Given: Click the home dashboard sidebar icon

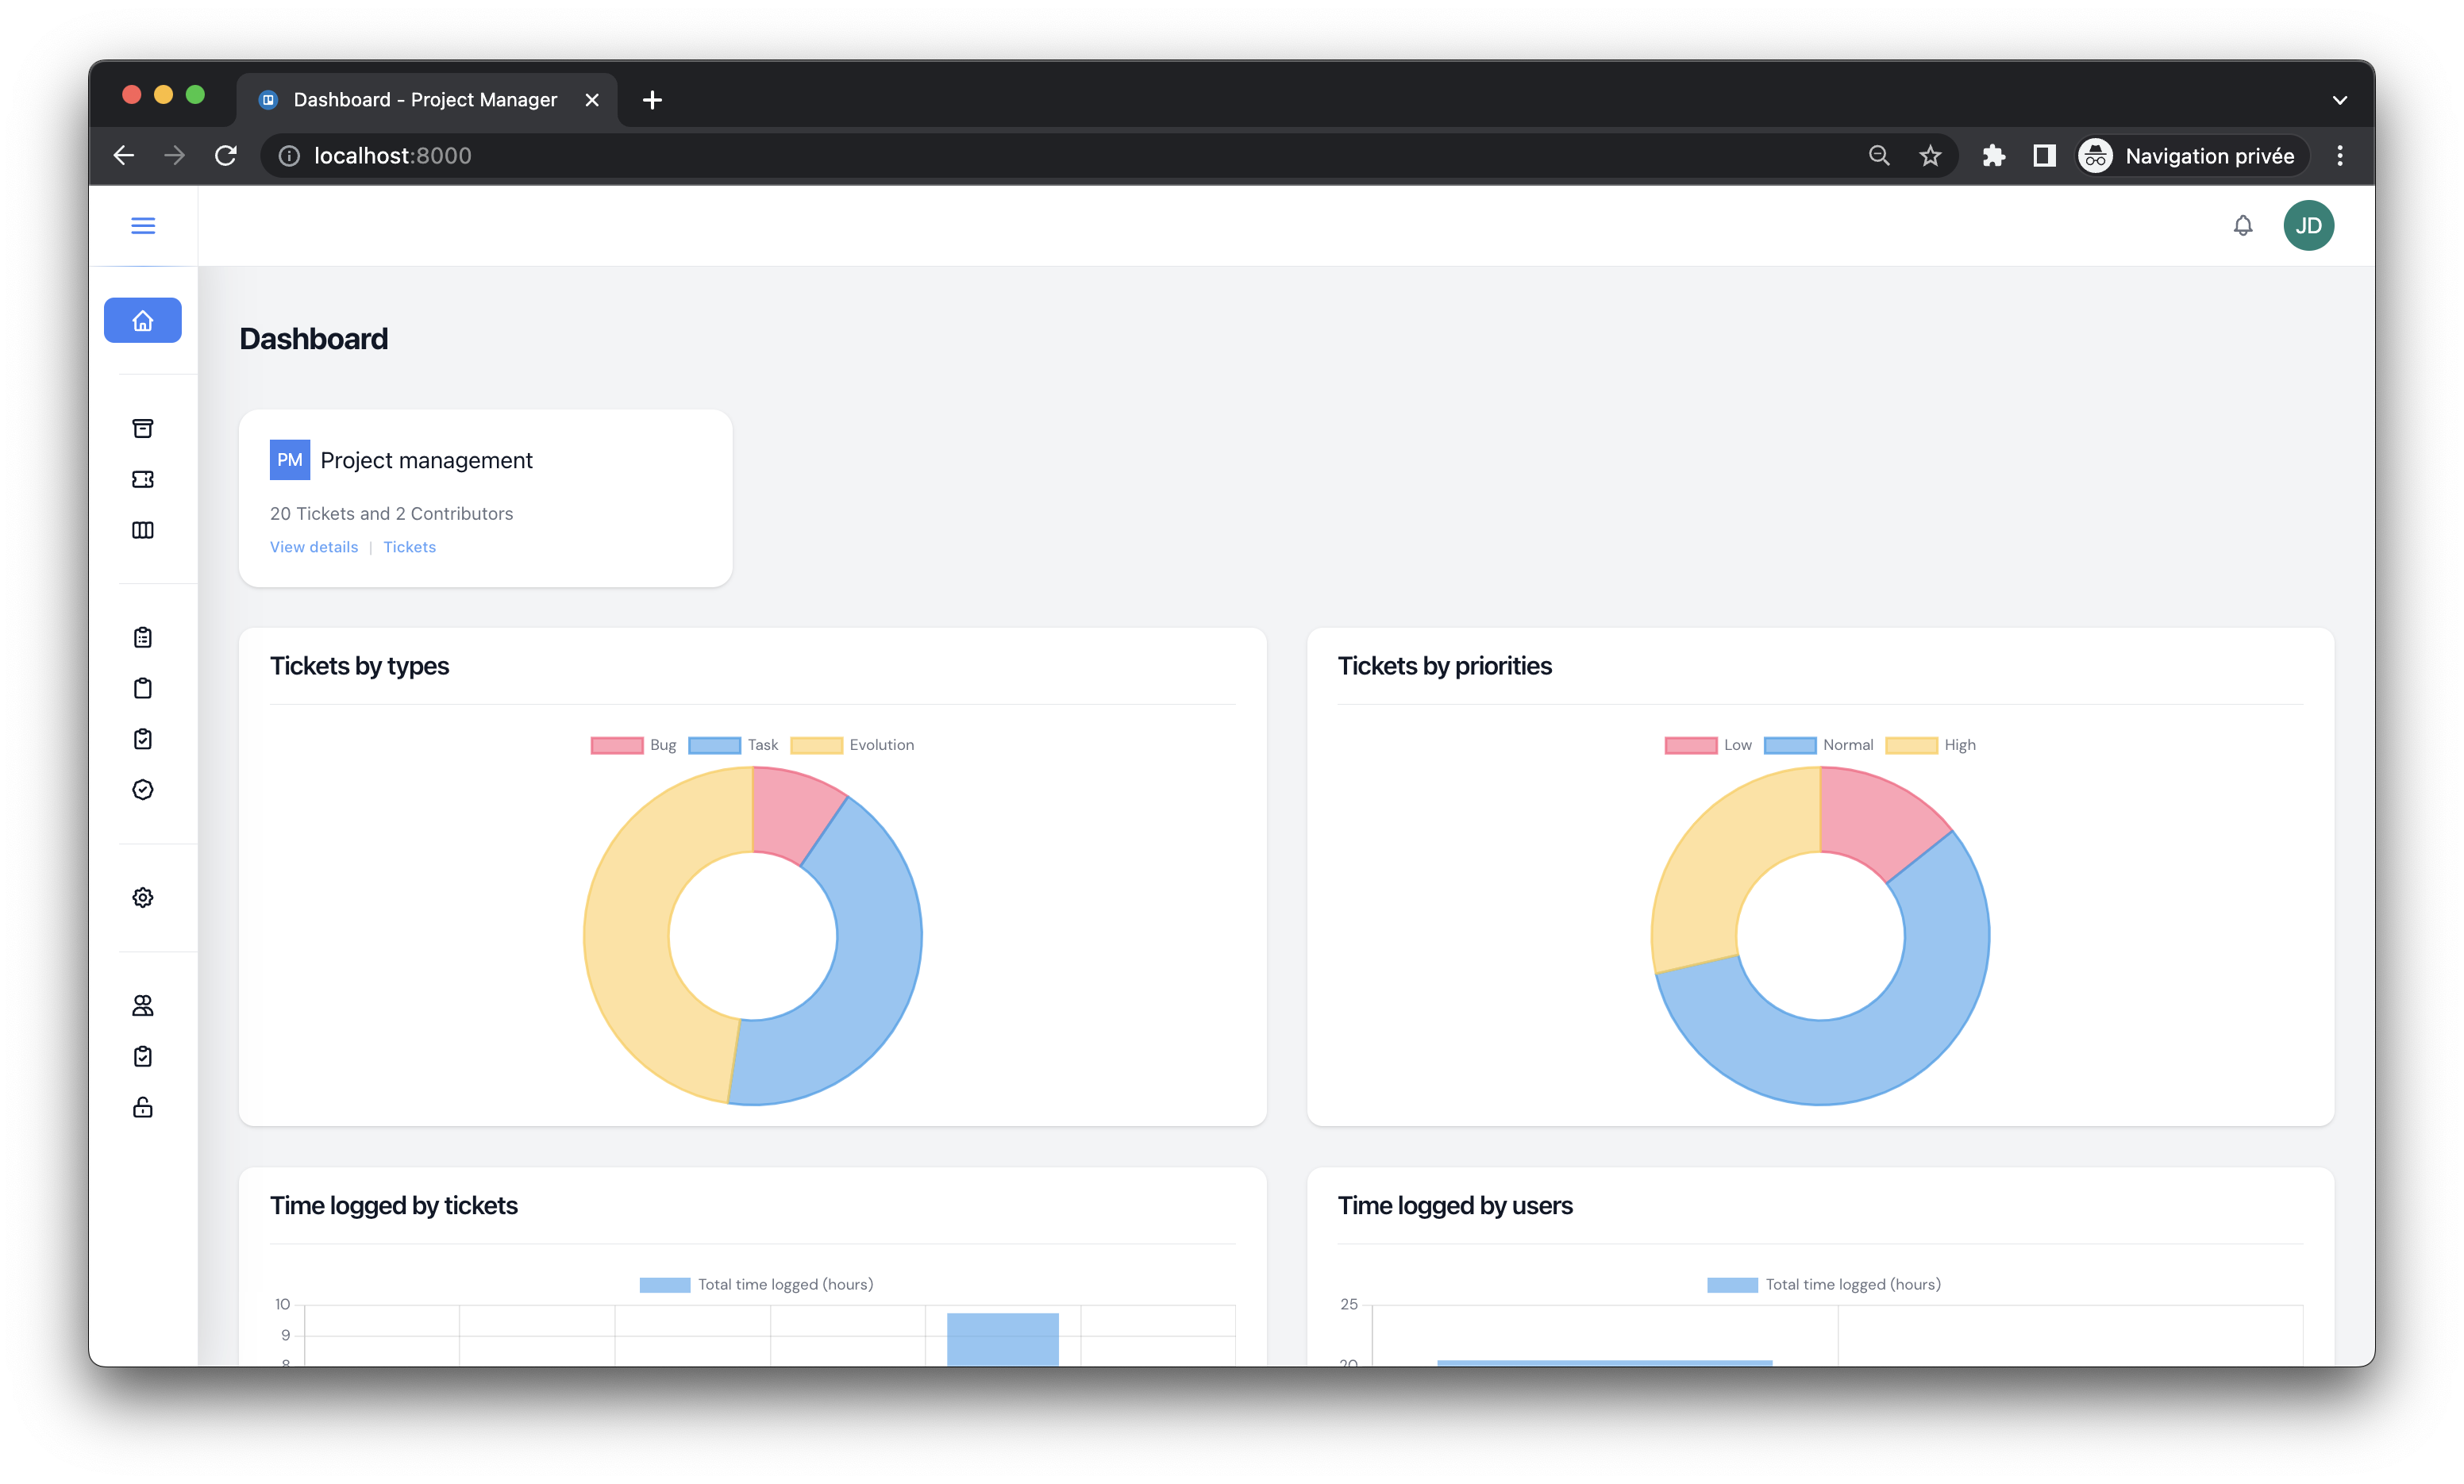Looking at the screenshot, I should coord(143,320).
